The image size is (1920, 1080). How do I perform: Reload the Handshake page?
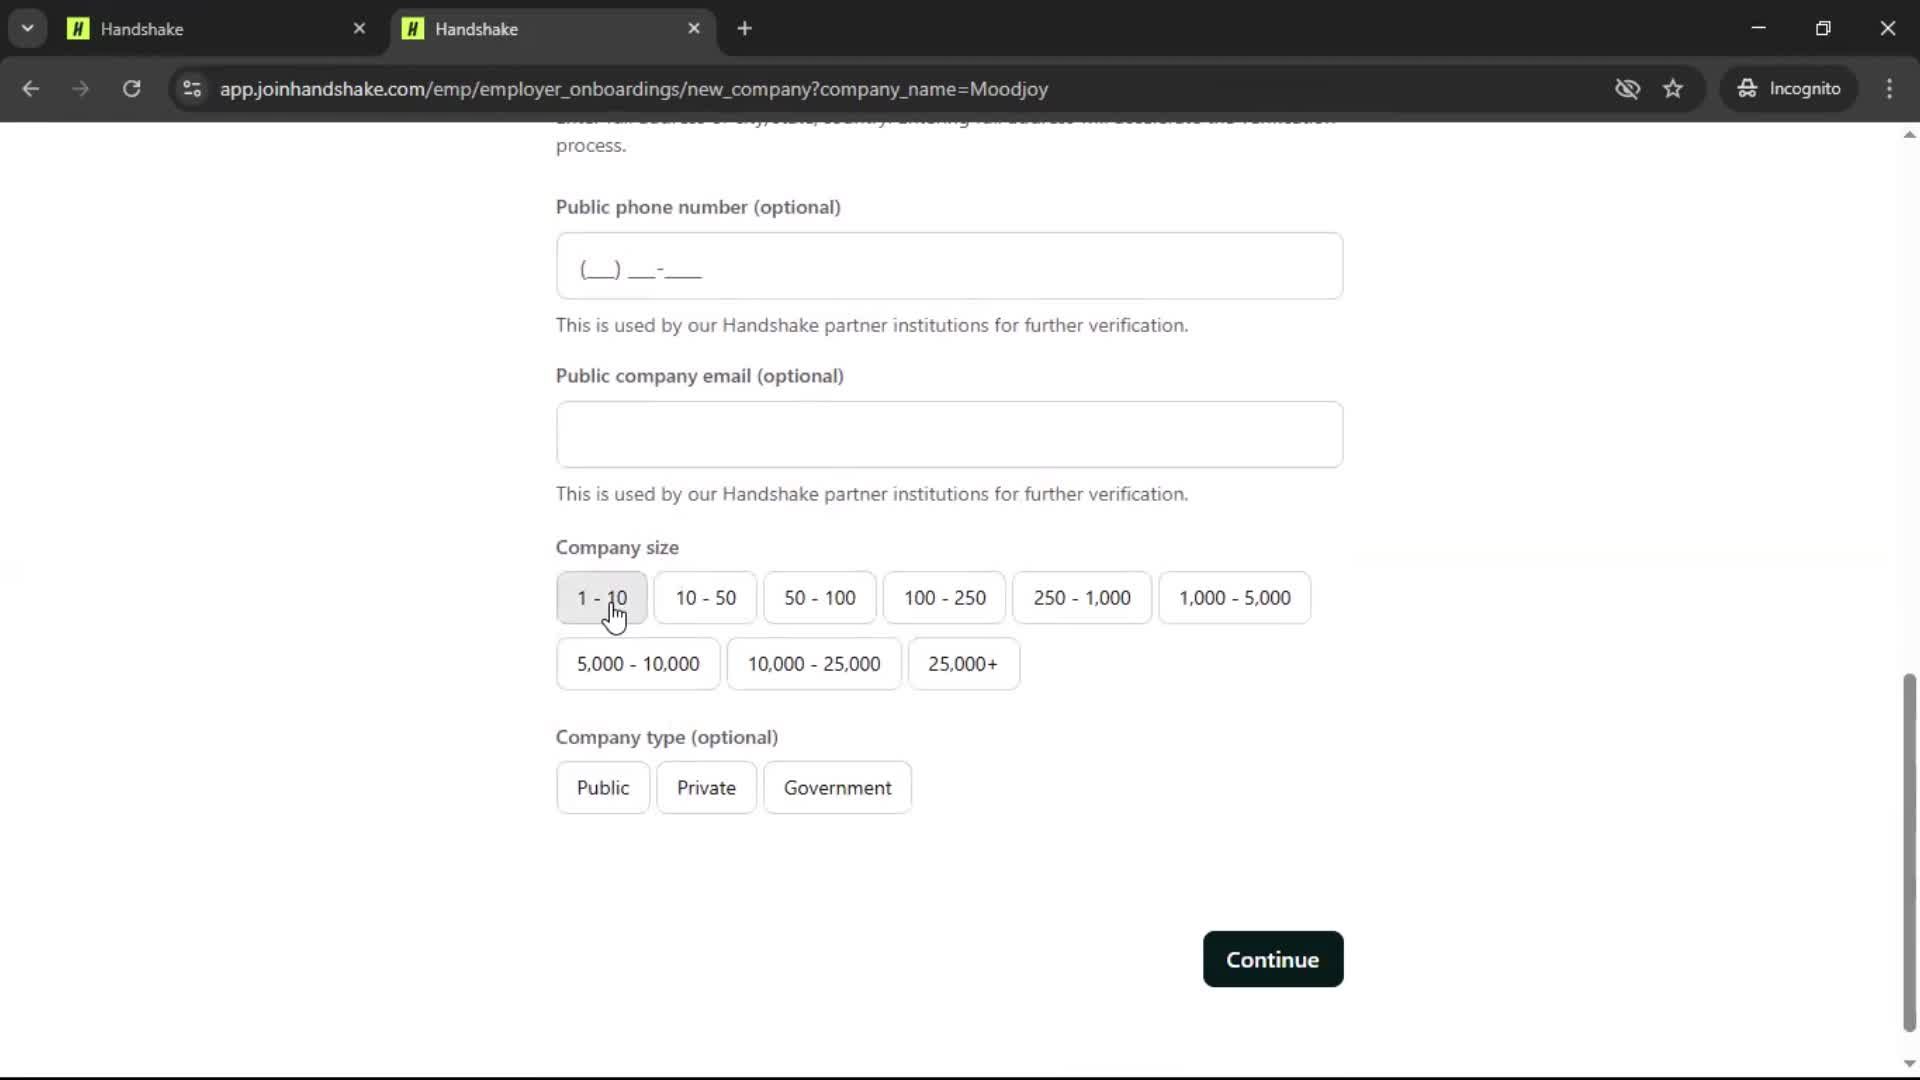click(131, 89)
